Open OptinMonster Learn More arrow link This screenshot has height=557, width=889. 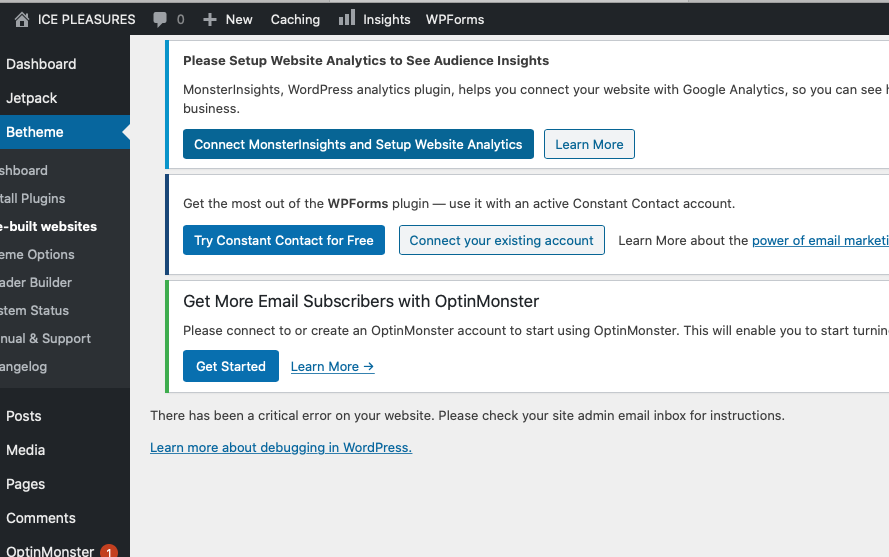[332, 367]
